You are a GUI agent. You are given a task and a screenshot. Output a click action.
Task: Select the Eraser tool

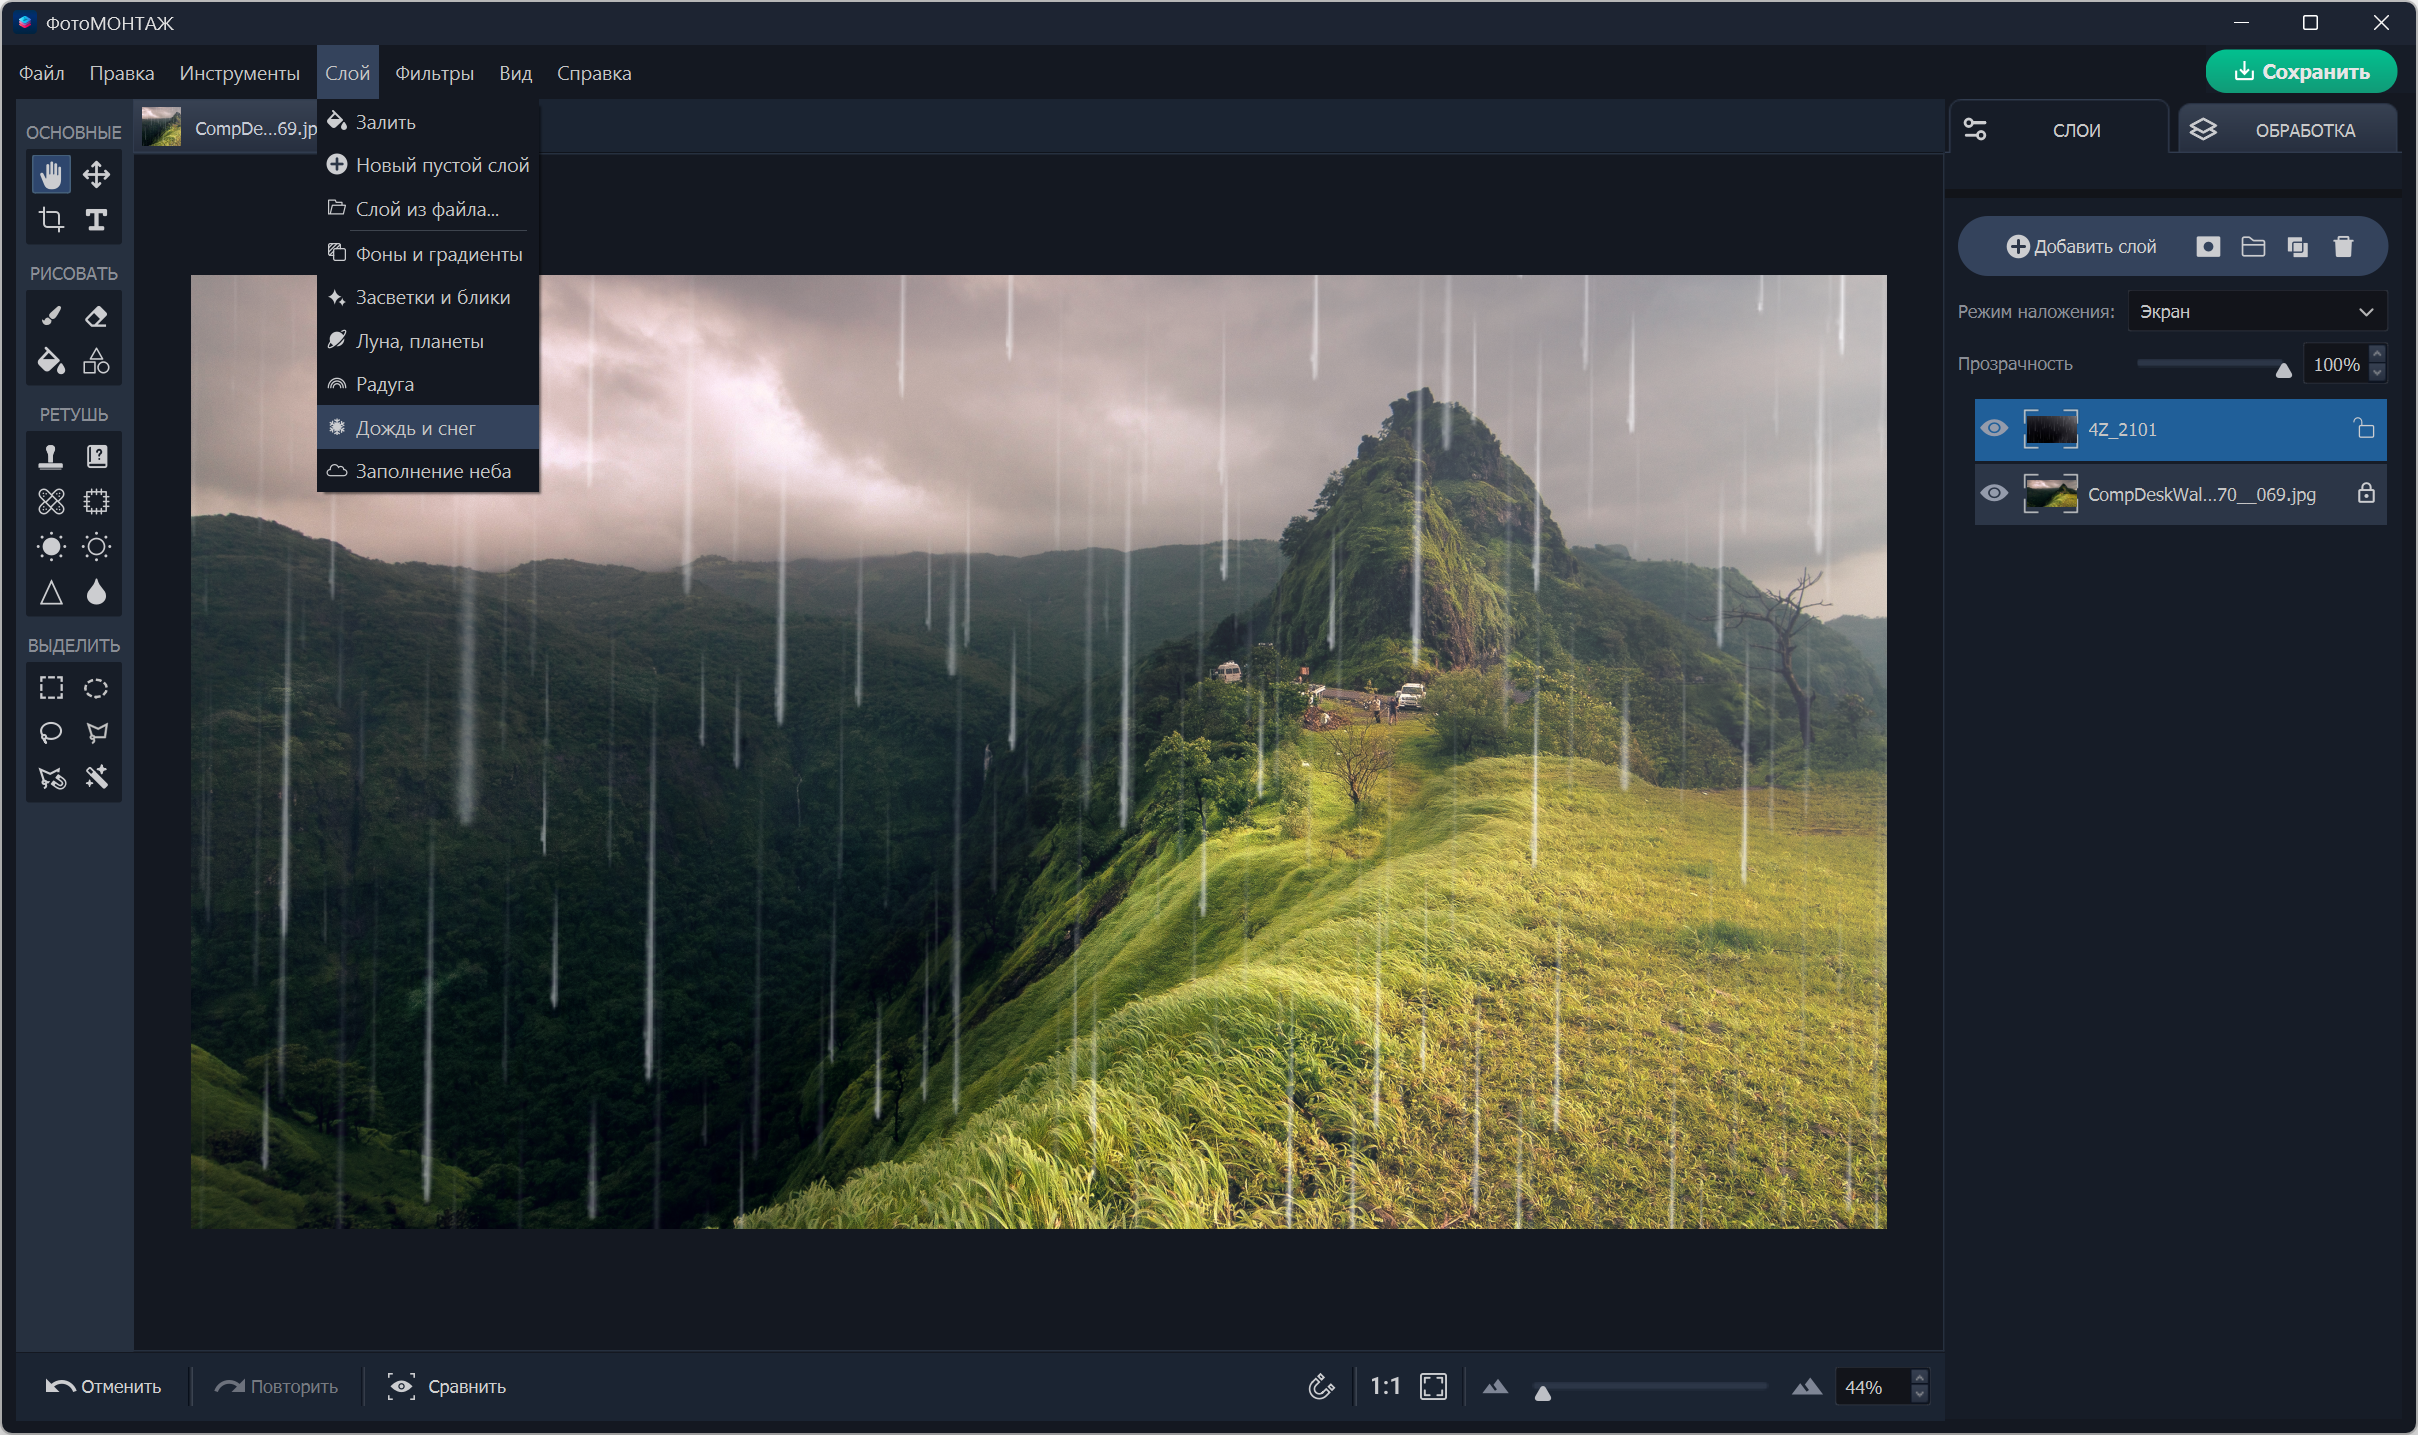[96, 317]
